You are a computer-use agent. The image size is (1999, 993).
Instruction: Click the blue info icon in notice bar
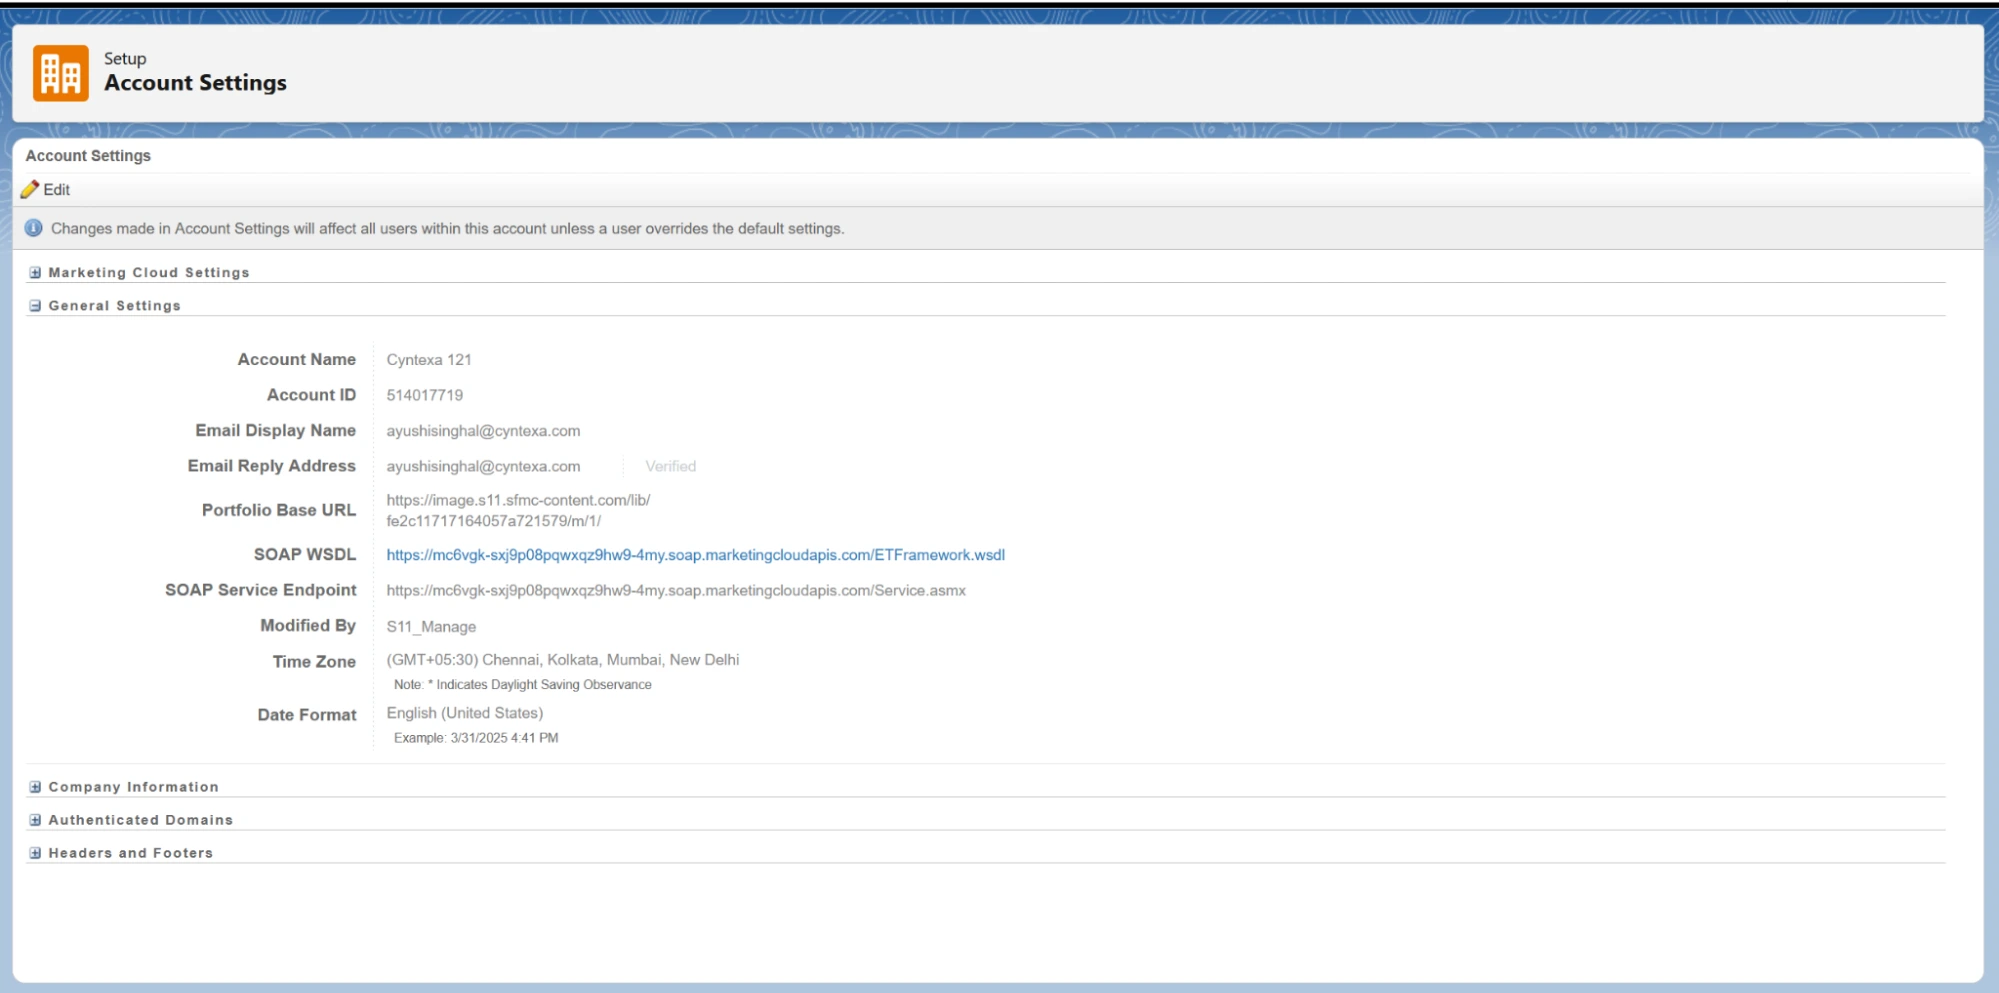tap(33, 228)
